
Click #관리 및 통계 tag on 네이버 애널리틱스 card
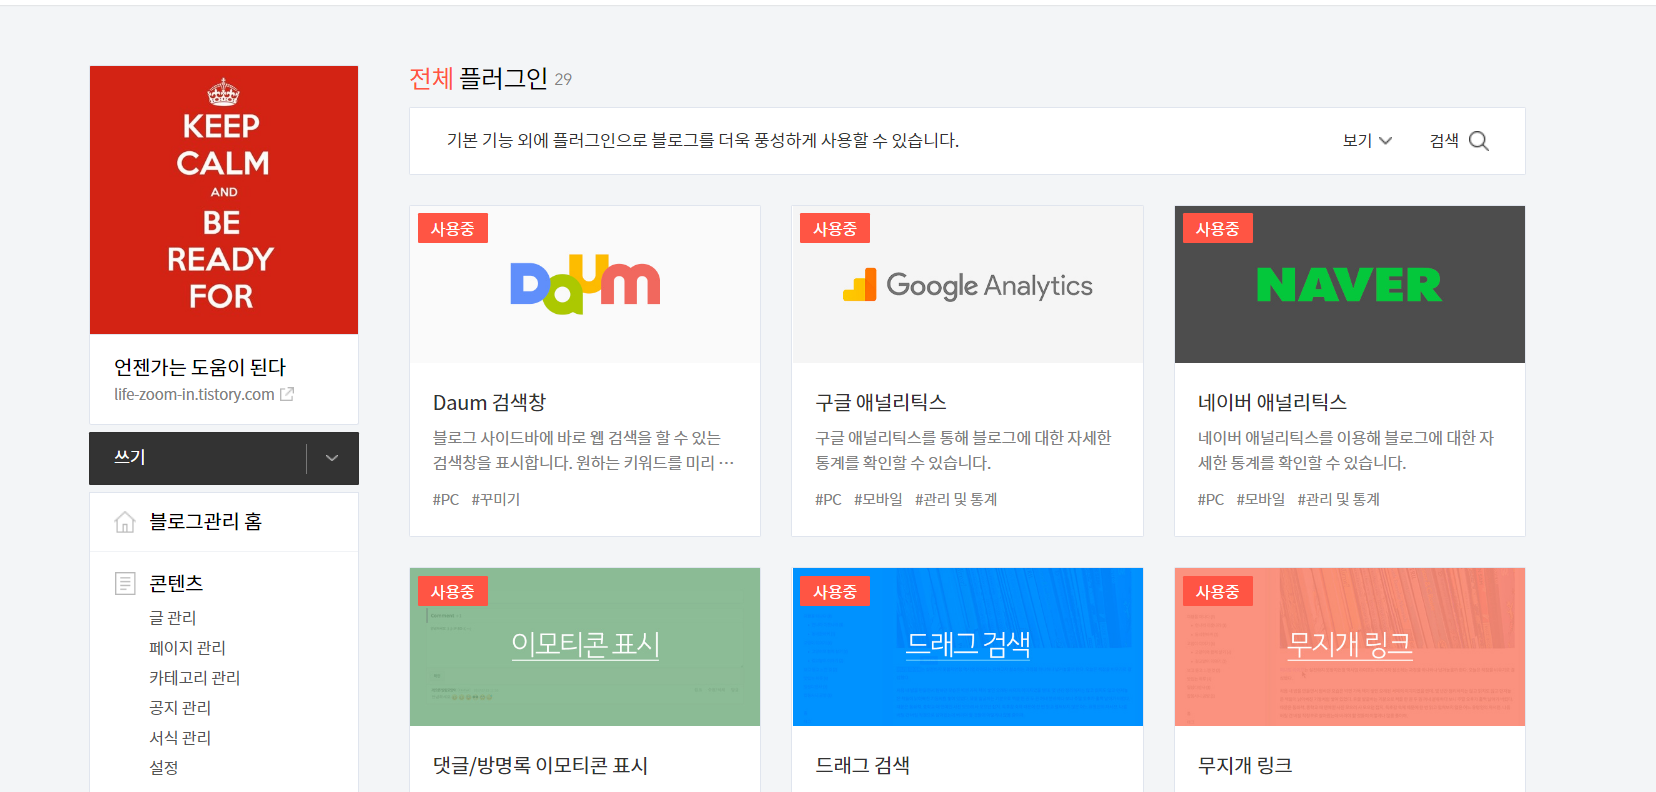click(1338, 499)
